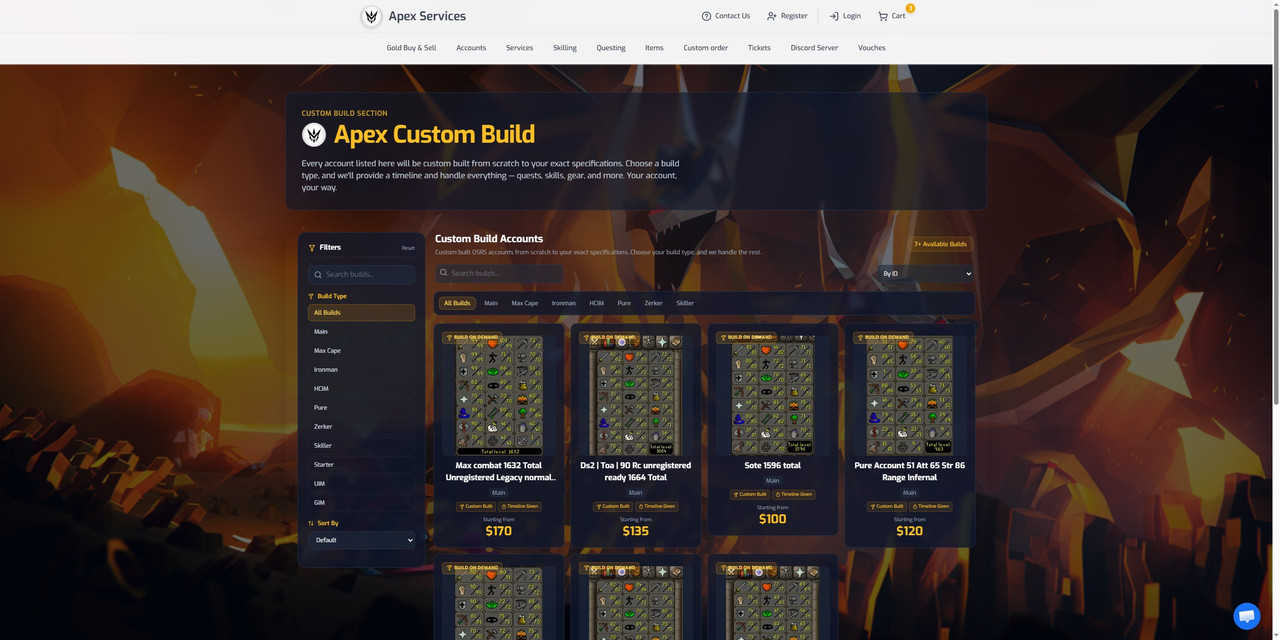1280x640 pixels.
Task: Open Sote 1596 total account thumbnail
Action: pyautogui.click(x=772, y=395)
